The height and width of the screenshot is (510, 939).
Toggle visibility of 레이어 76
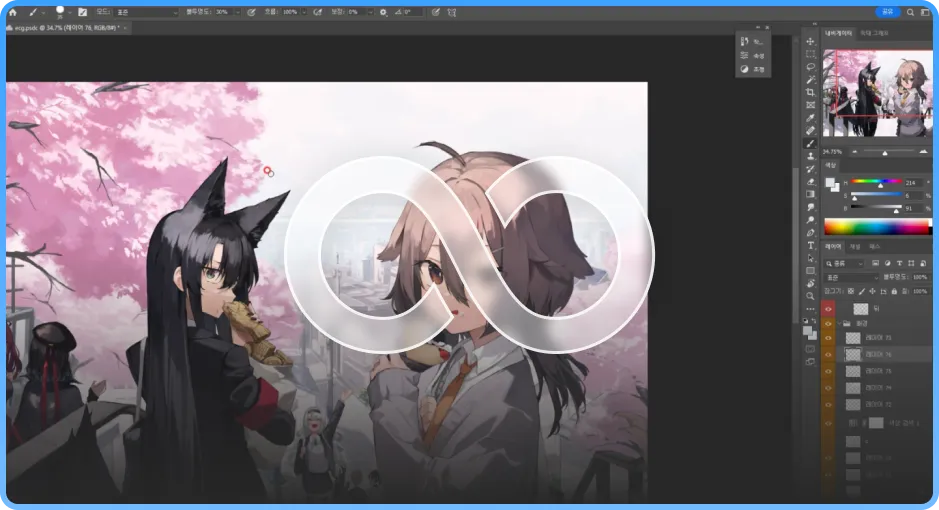[828, 354]
